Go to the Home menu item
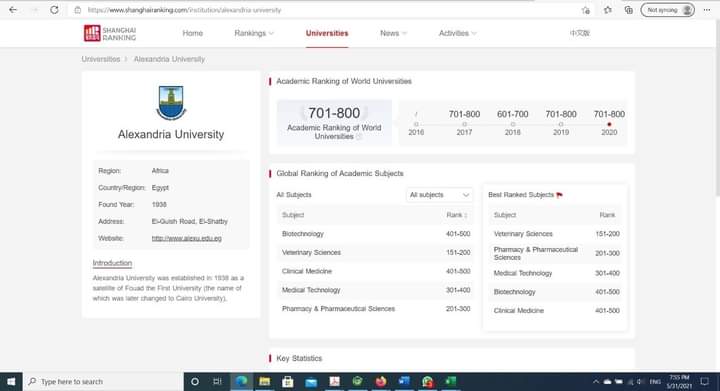Screen dimensions: 720x391 pyautogui.click(x=192, y=33)
